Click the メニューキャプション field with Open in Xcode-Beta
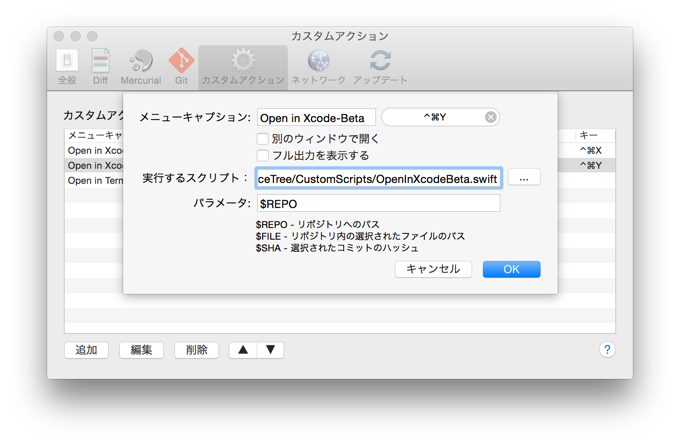Viewport: 680px width, 446px height. pos(316,118)
